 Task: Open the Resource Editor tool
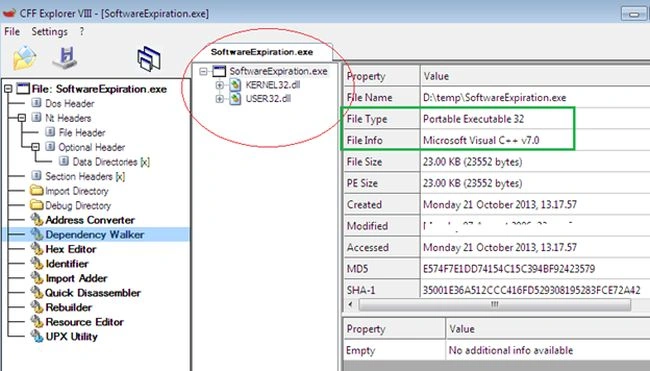[x=85, y=322]
